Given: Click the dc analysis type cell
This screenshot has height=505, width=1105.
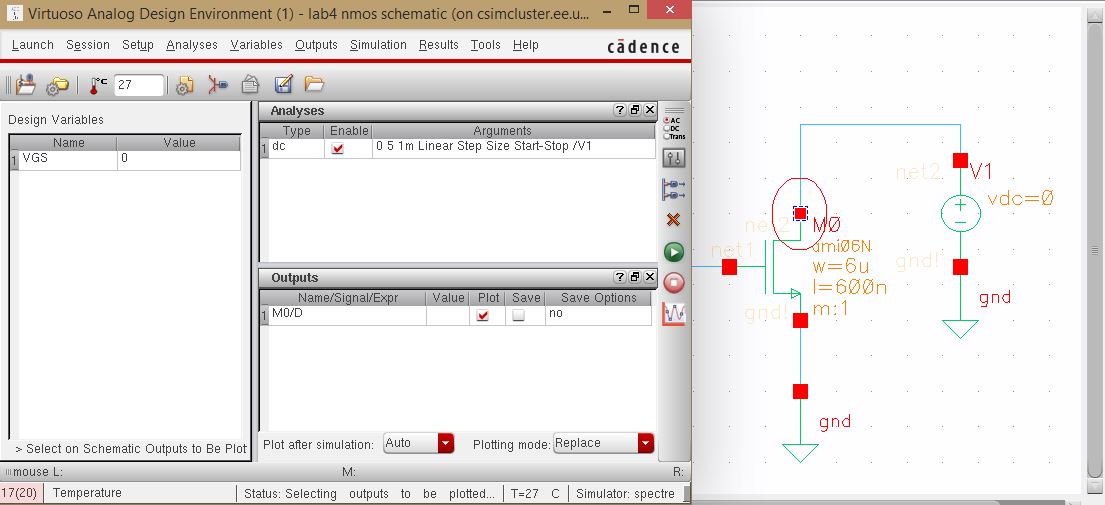Looking at the screenshot, I should pos(297,148).
